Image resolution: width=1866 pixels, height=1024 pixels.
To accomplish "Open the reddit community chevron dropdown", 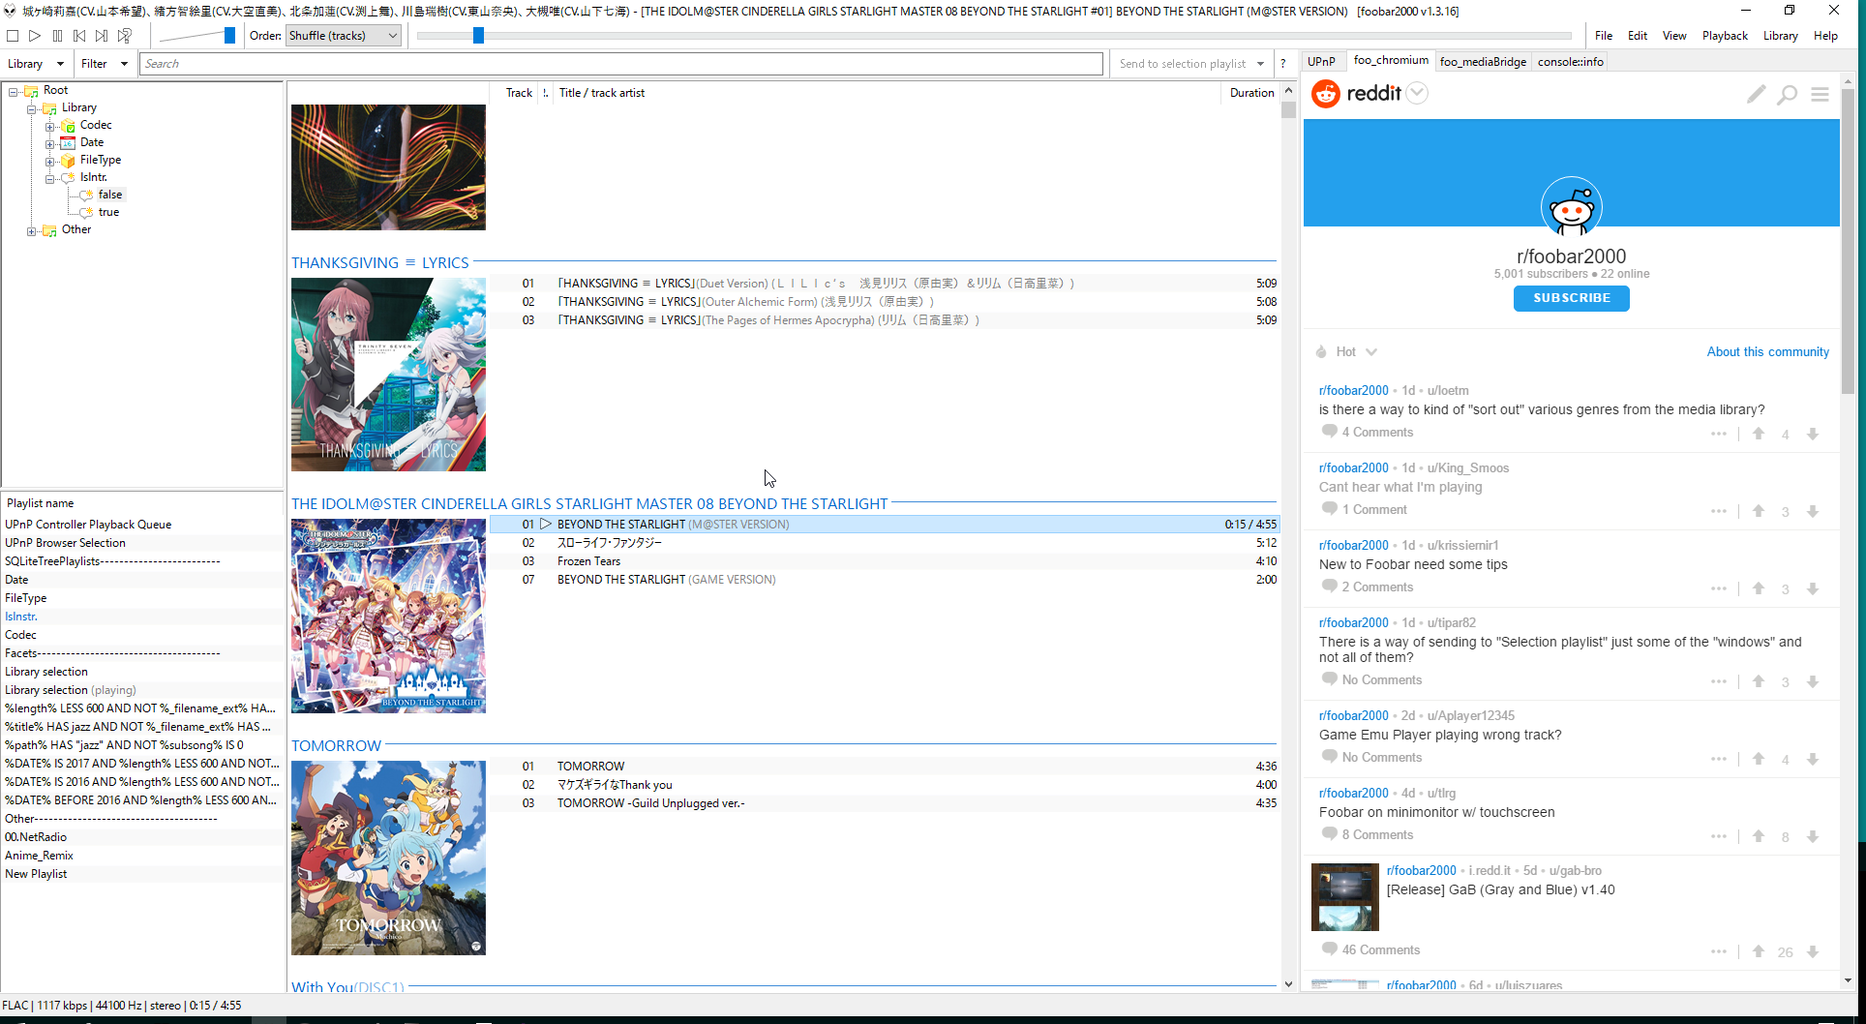I will (x=1417, y=93).
